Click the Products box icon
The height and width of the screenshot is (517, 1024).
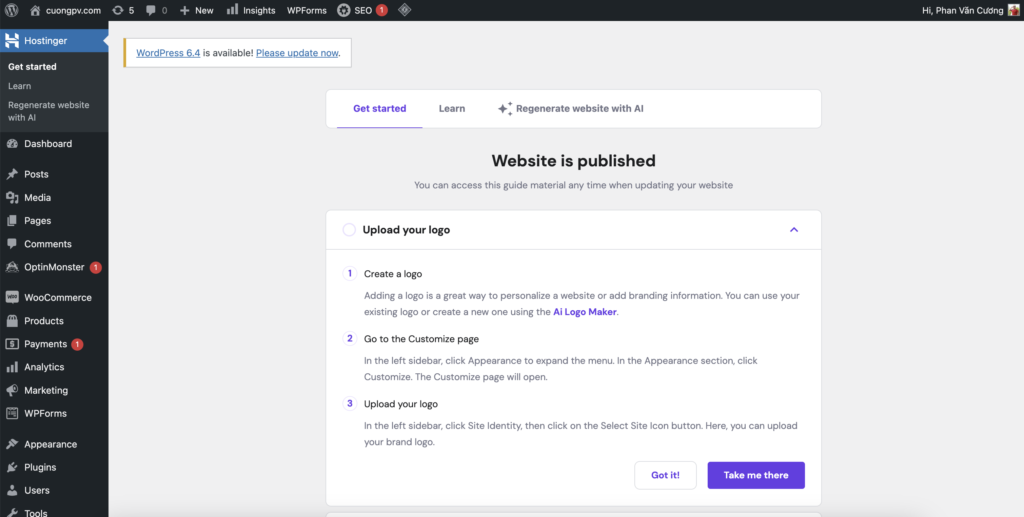[x=12, y=321]
